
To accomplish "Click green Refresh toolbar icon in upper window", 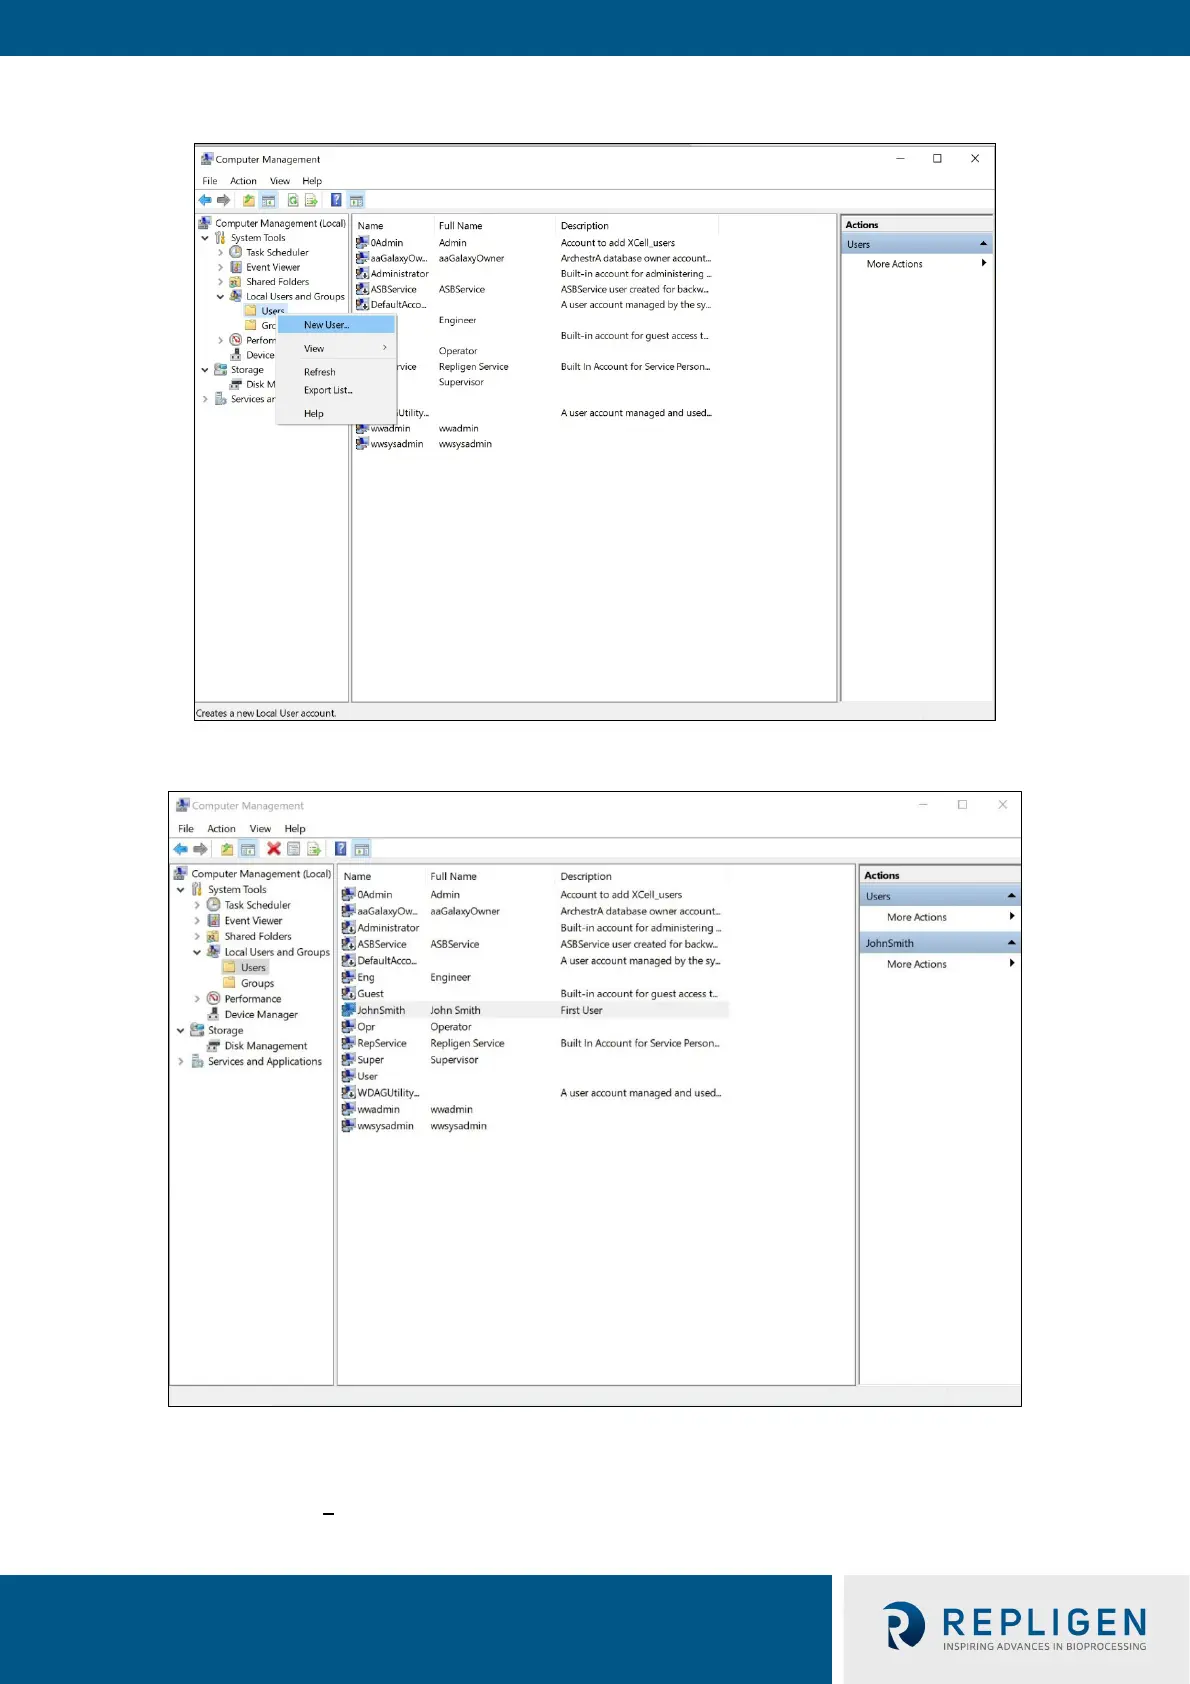I will tap(293, 200).
